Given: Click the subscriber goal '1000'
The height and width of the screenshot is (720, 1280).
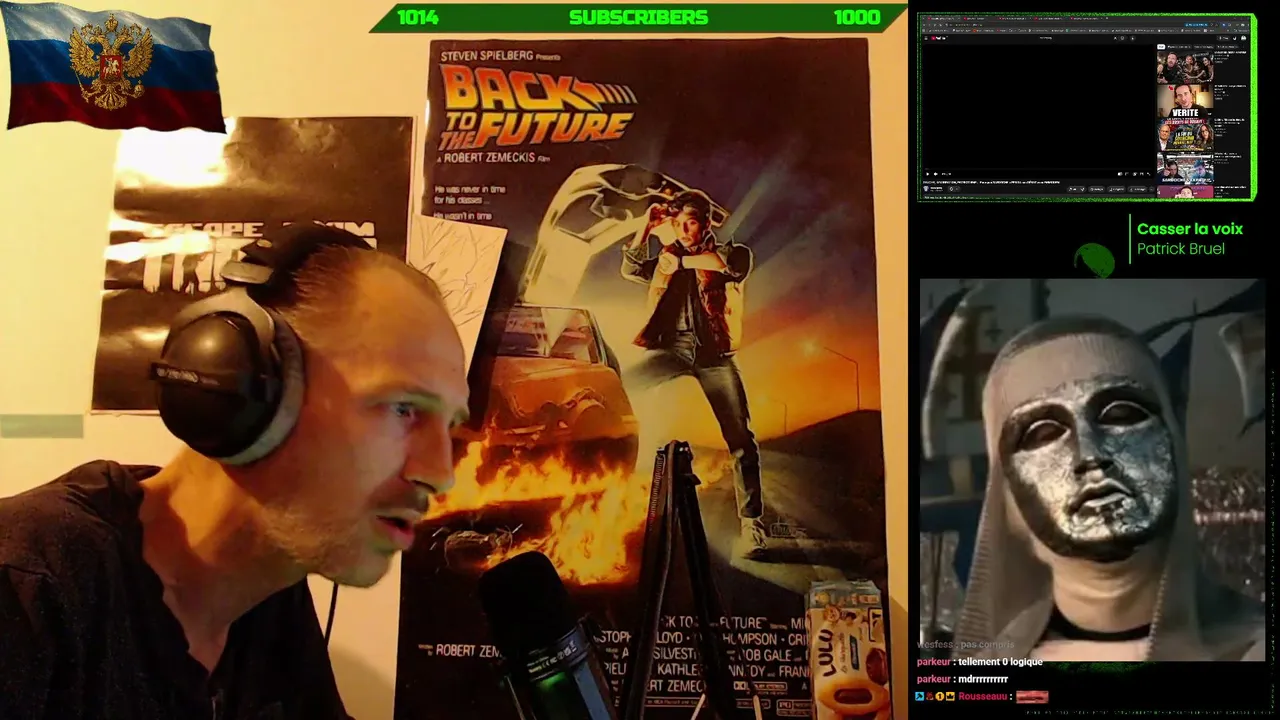Looking at the screenshot, I should 857,17.
